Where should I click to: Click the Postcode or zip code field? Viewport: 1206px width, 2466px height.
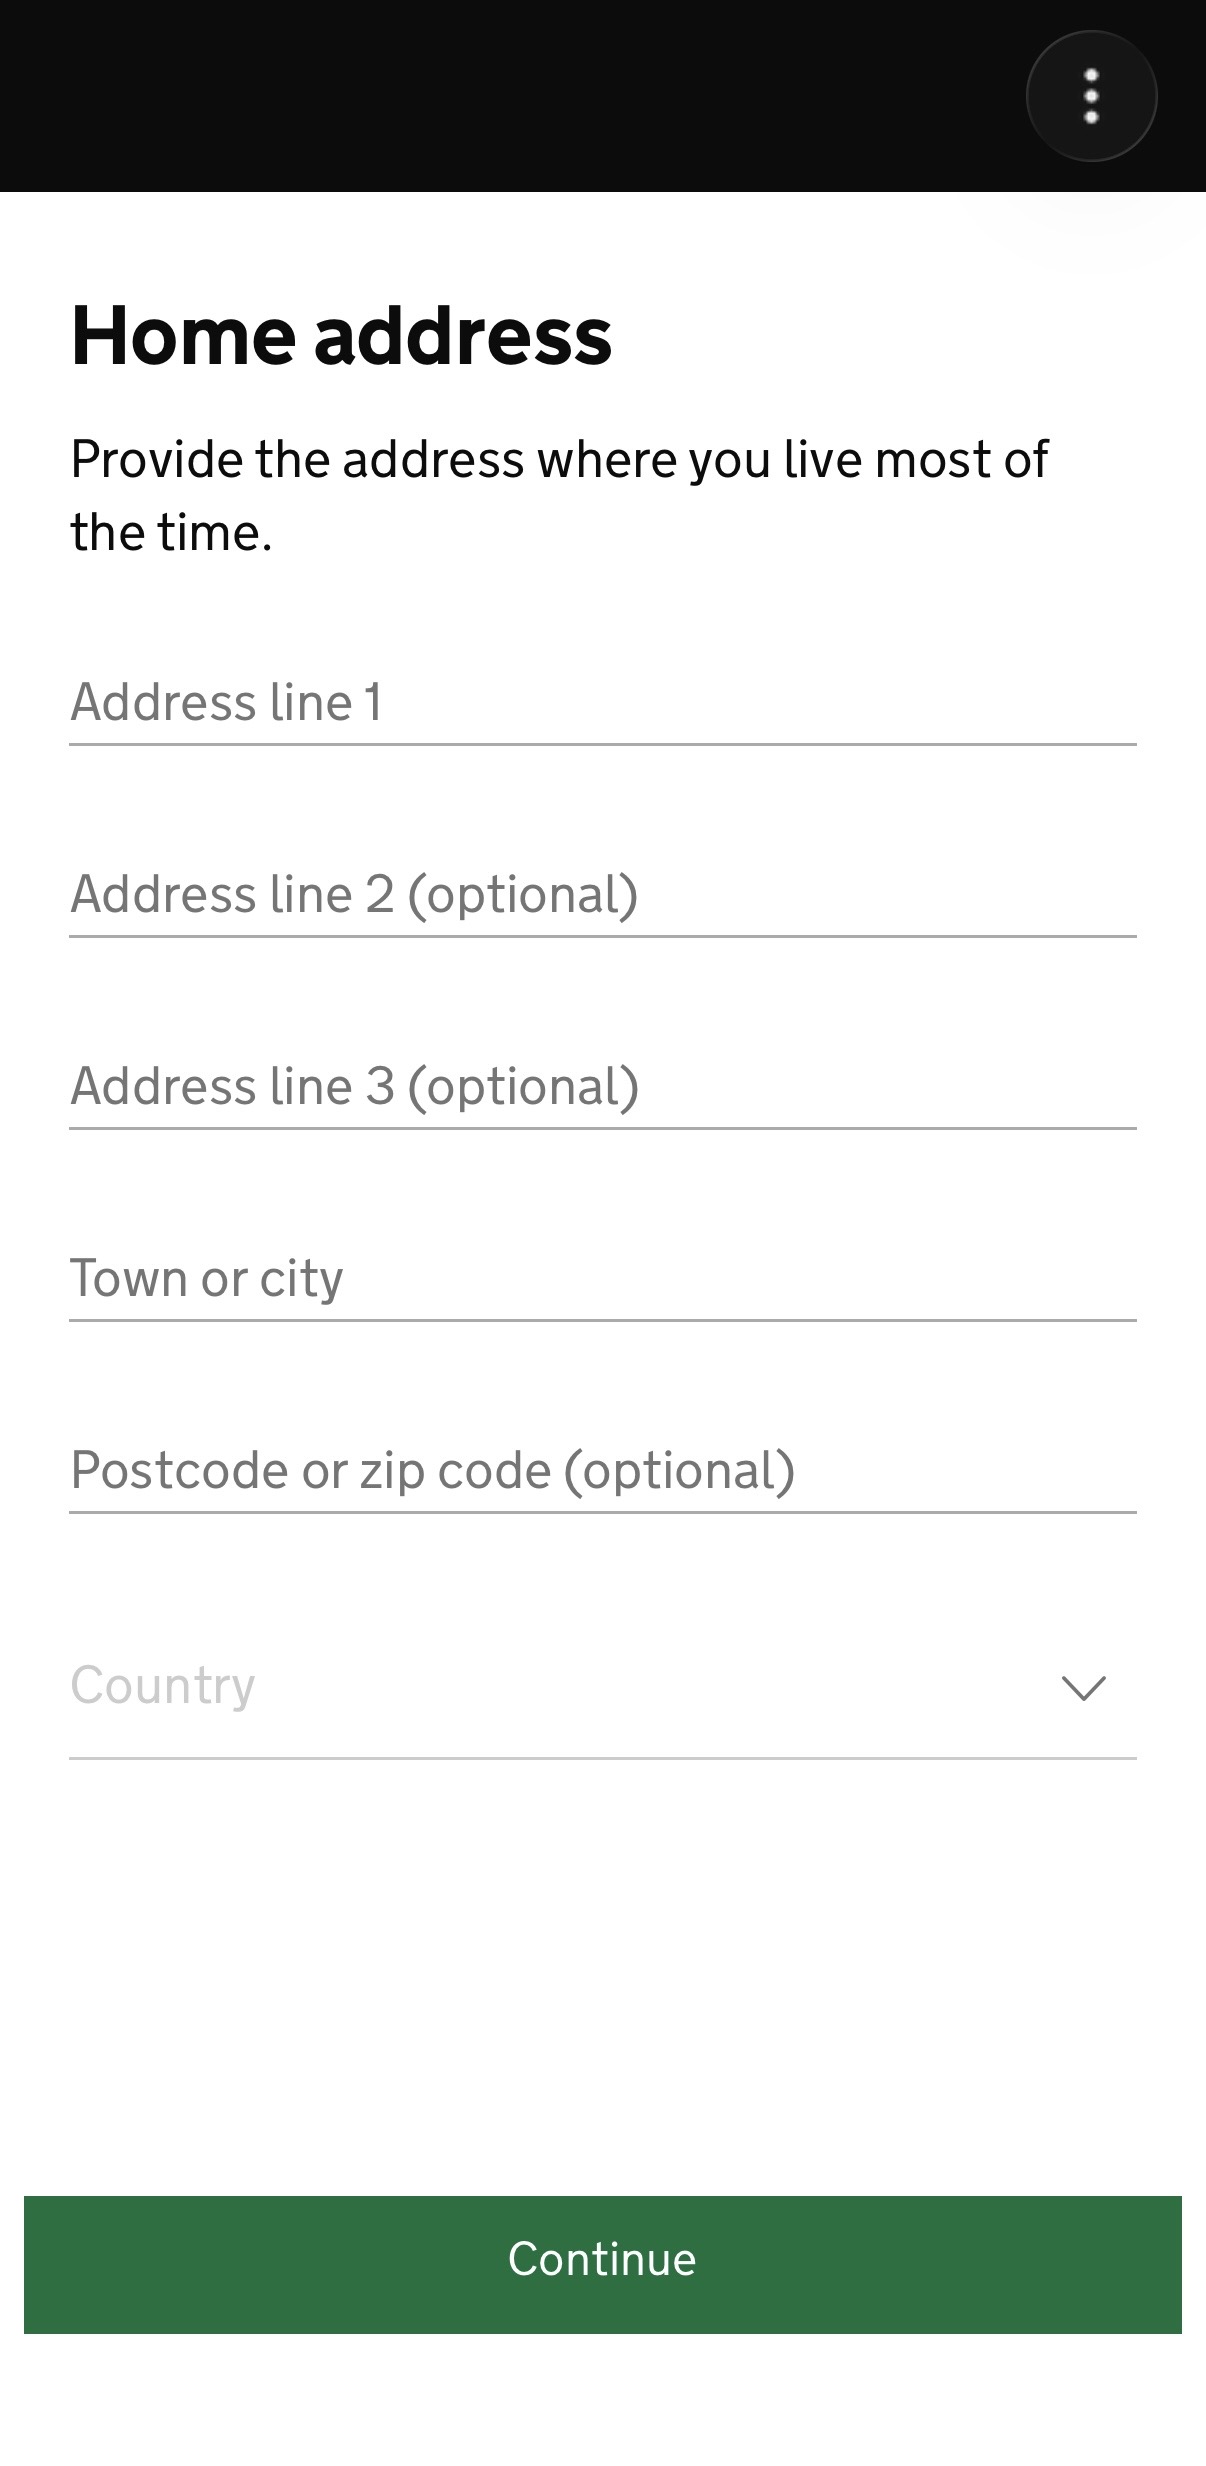[602, 1470]
